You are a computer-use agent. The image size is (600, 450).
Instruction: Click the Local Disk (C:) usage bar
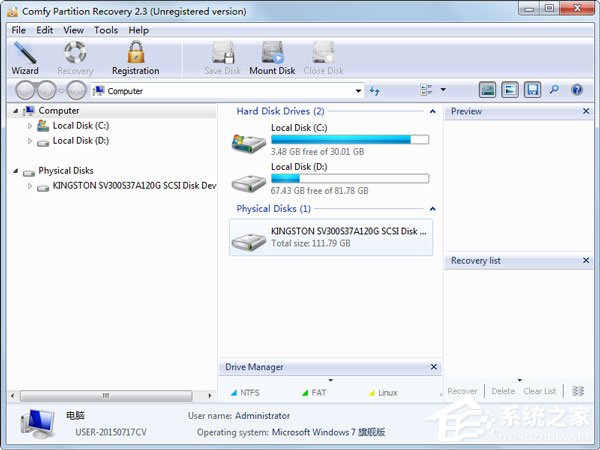point(350,140)
